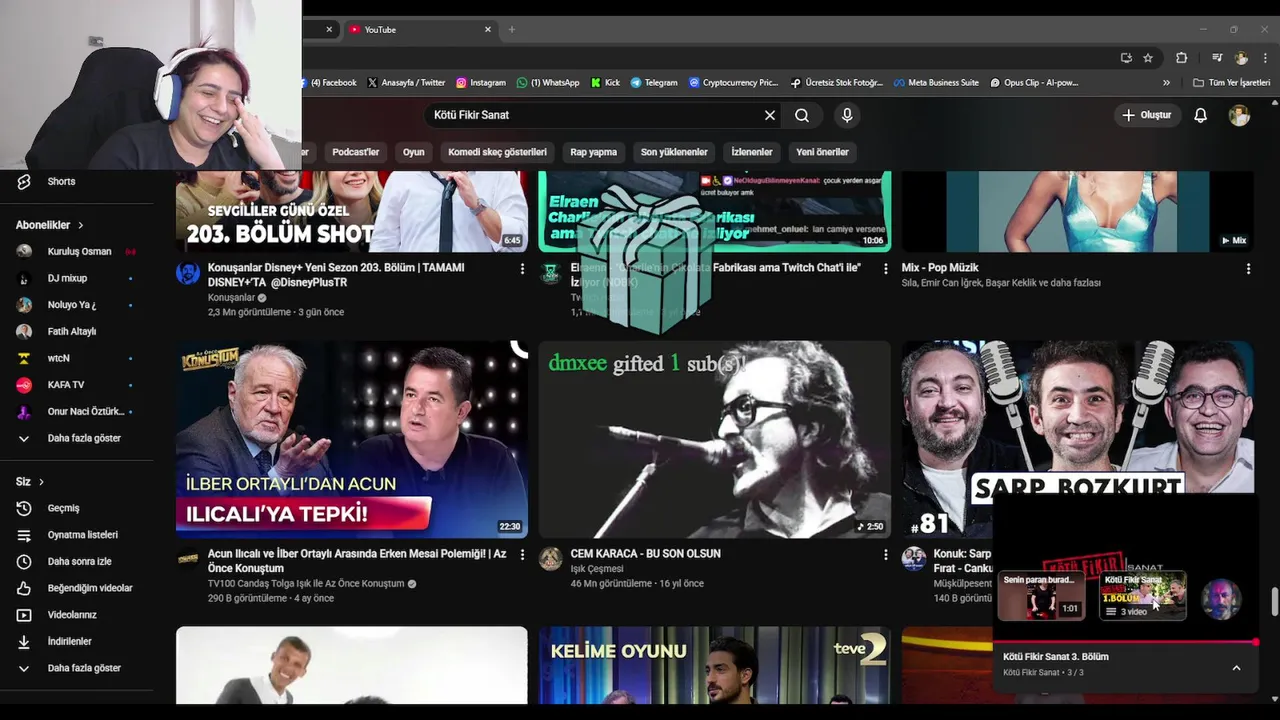Screen dimensions: 1280x720
Task: Open Konuşanlar channel avatar
Action: (188, 273)
